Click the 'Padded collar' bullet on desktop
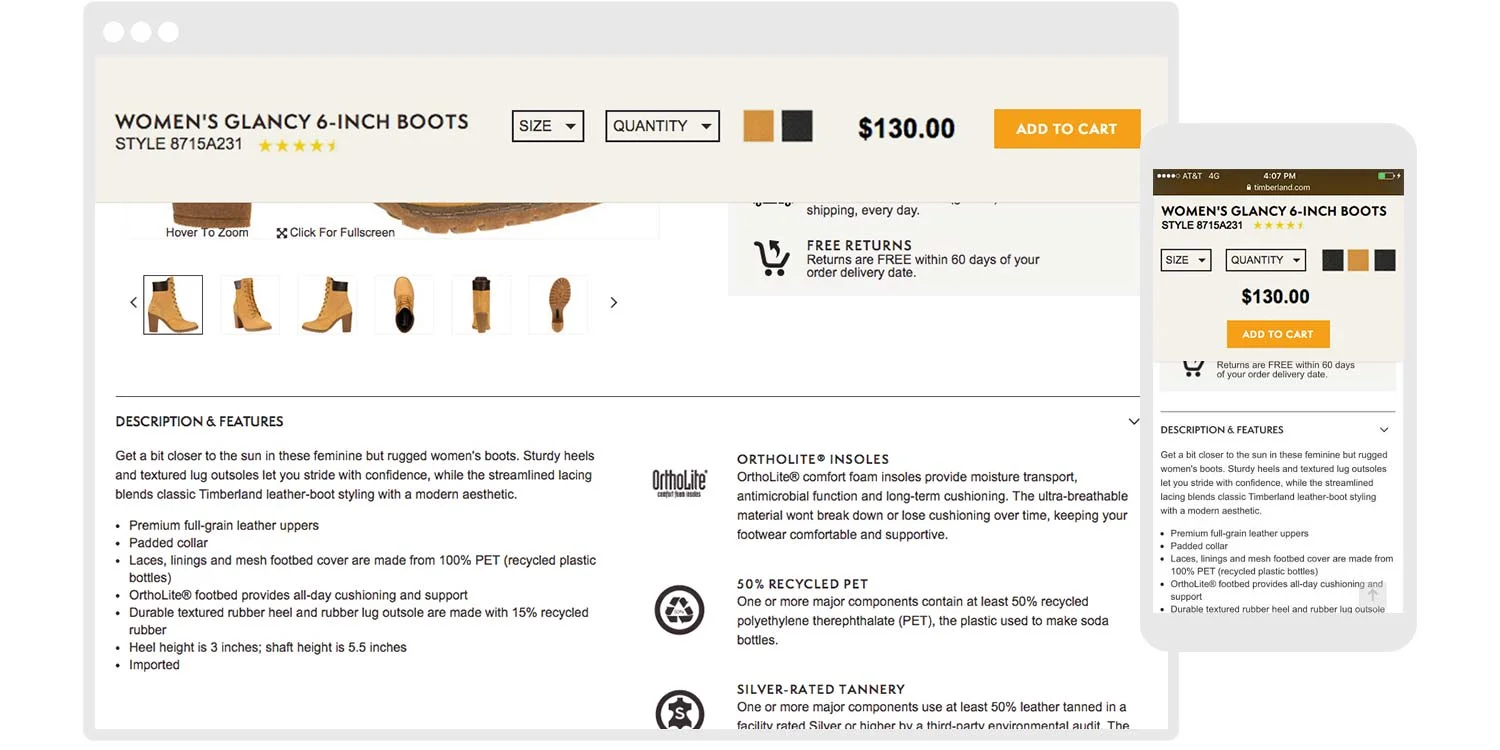This screenshot has width=1500, height=750. tap(168, 543)
